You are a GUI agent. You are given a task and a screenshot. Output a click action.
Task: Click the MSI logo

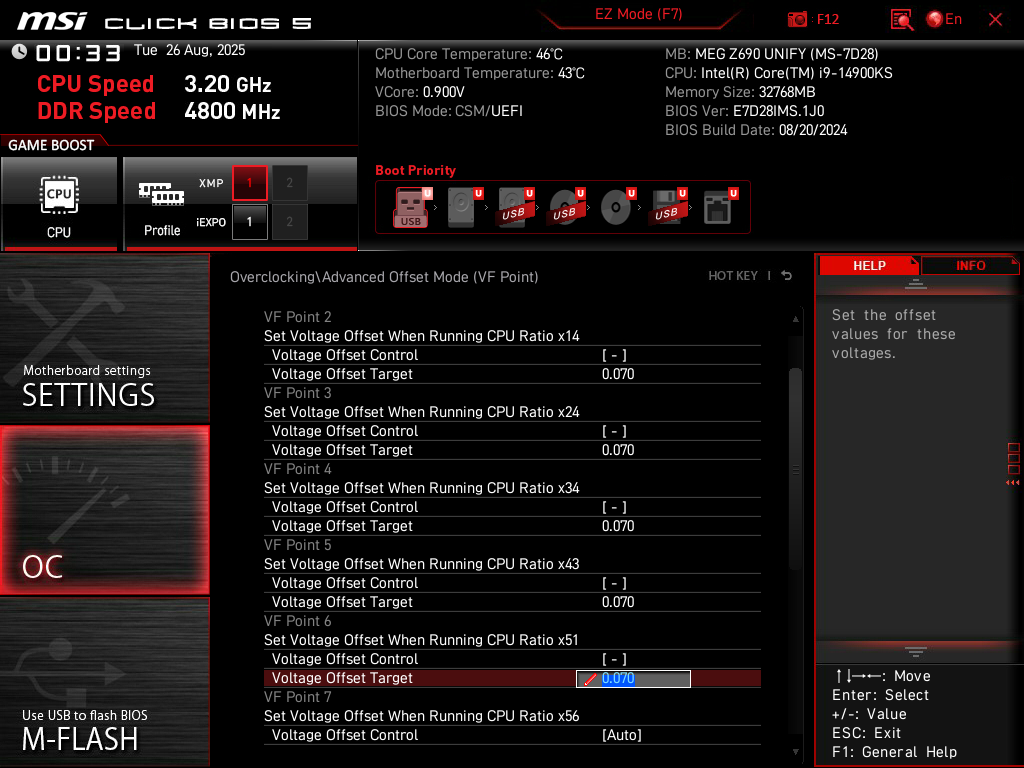pyautogui.click(x=52, y=21)
